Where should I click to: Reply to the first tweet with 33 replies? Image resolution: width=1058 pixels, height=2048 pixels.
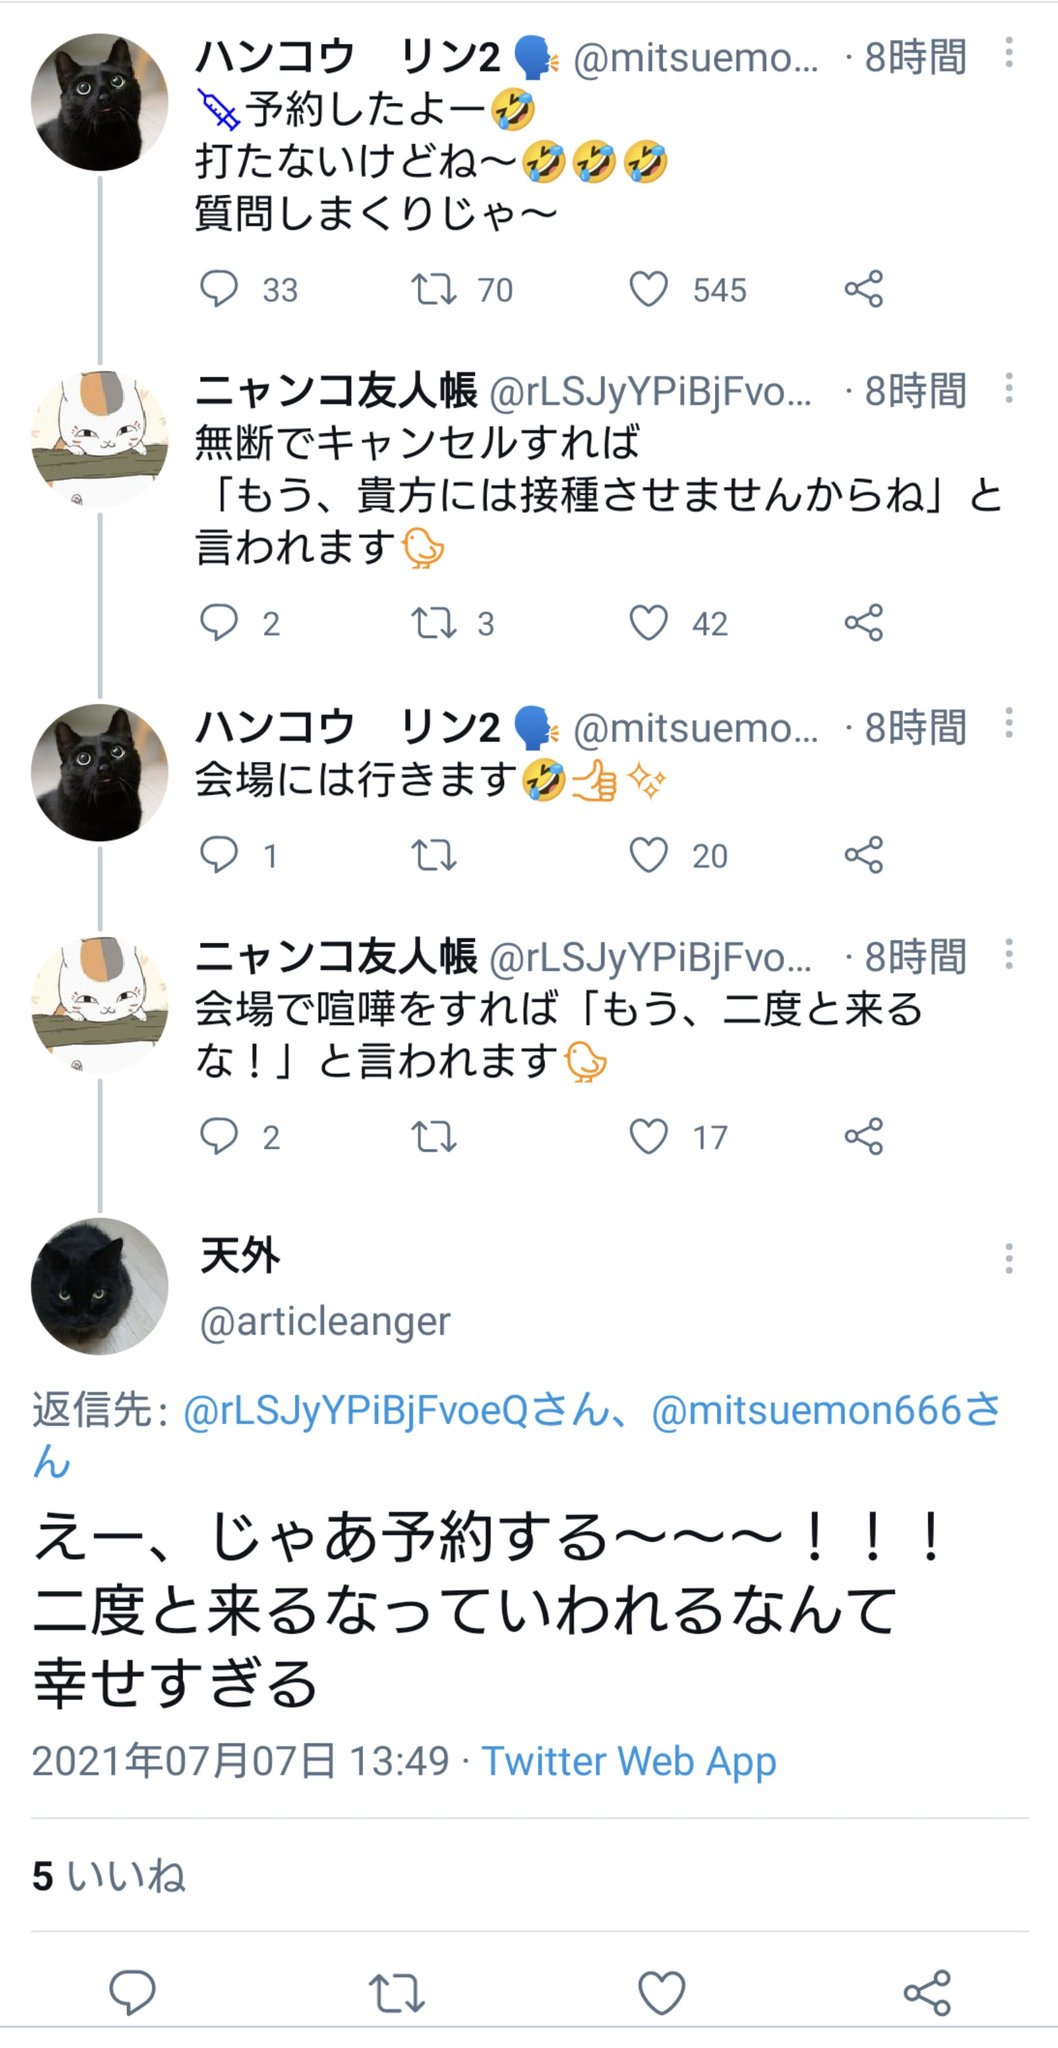pyautogui.click(x=219, y=289)
